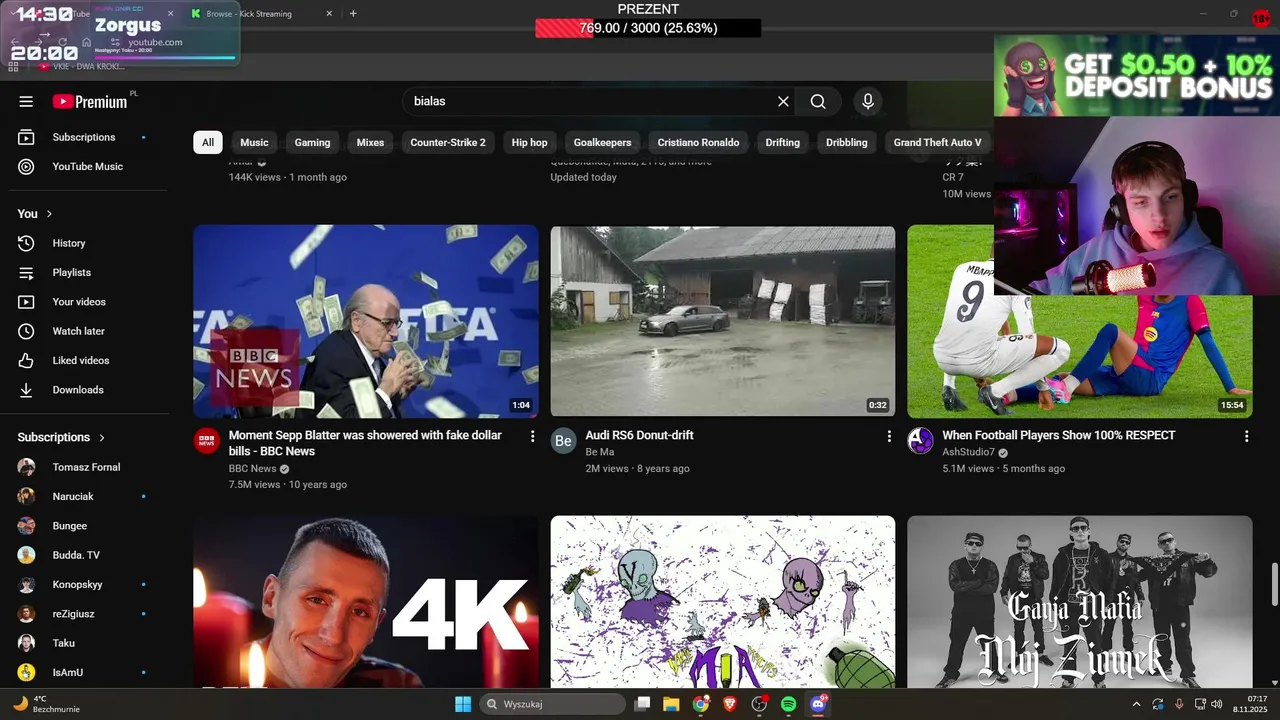Play the Mbappe RESPECT video thumbnail
This screenshot has height=720, width=1280.
pyautogui.click(x=1079, y=321)
